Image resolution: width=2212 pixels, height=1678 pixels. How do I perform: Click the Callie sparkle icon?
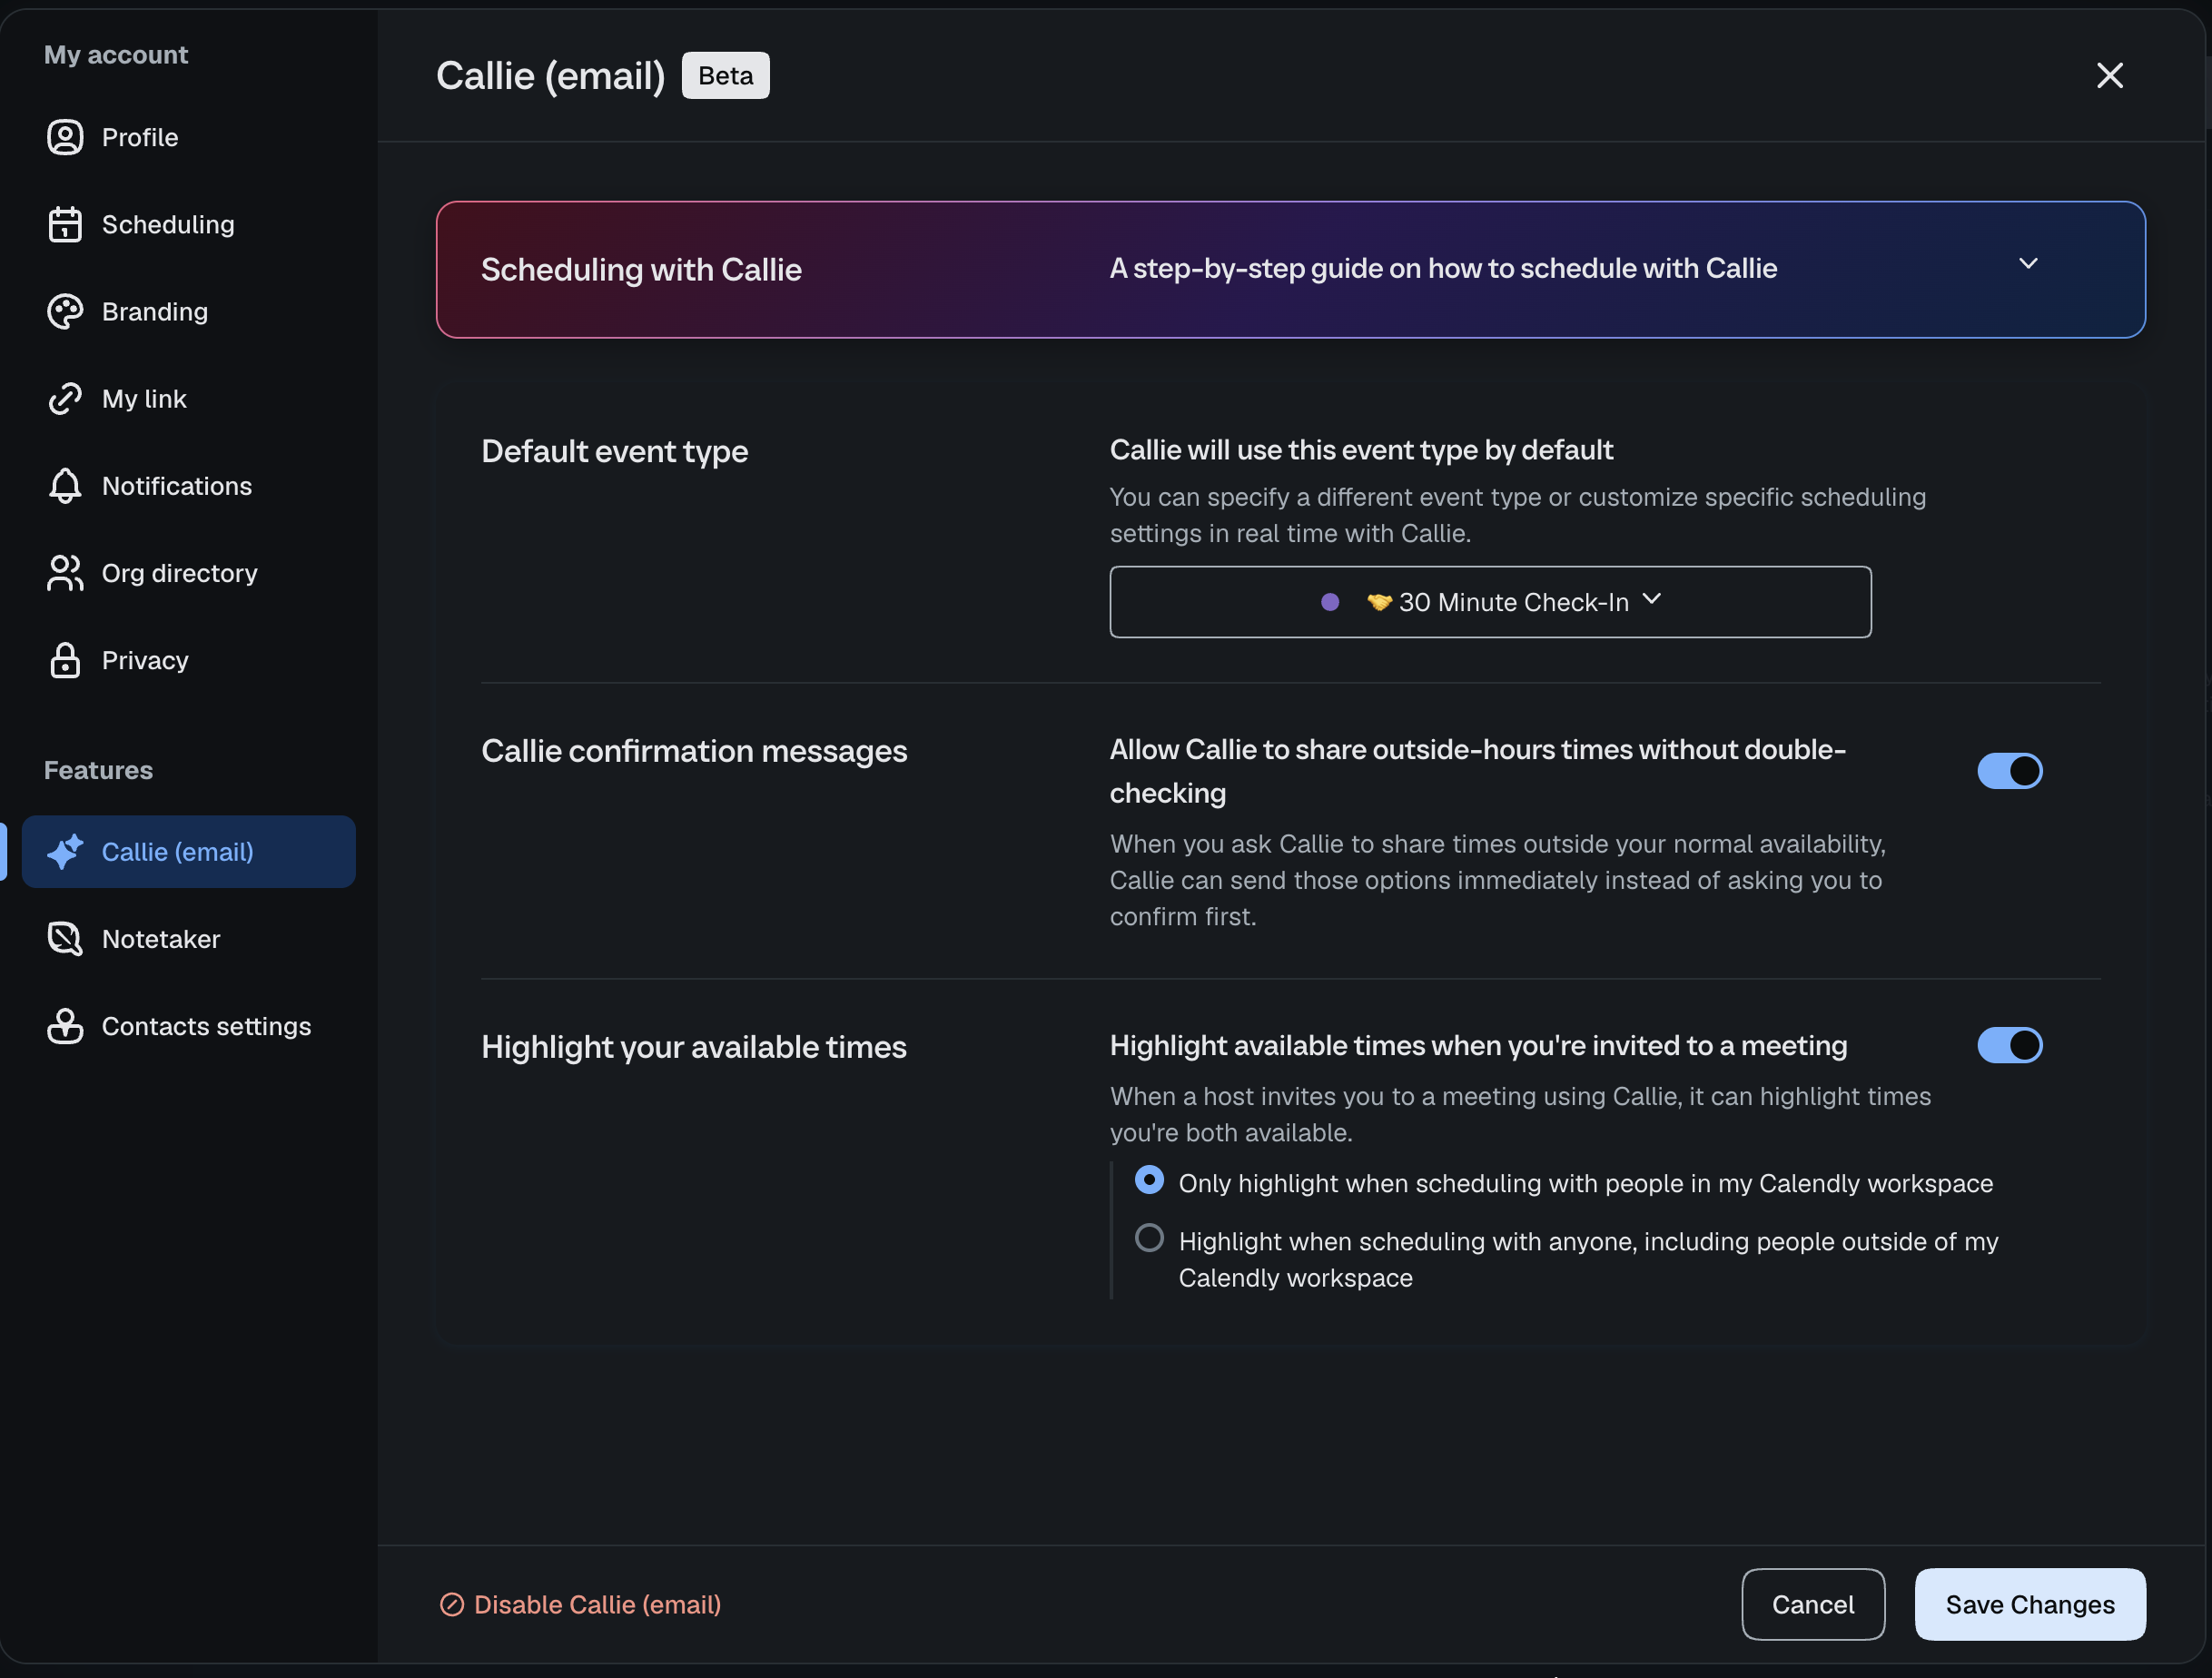pos(65,852)
